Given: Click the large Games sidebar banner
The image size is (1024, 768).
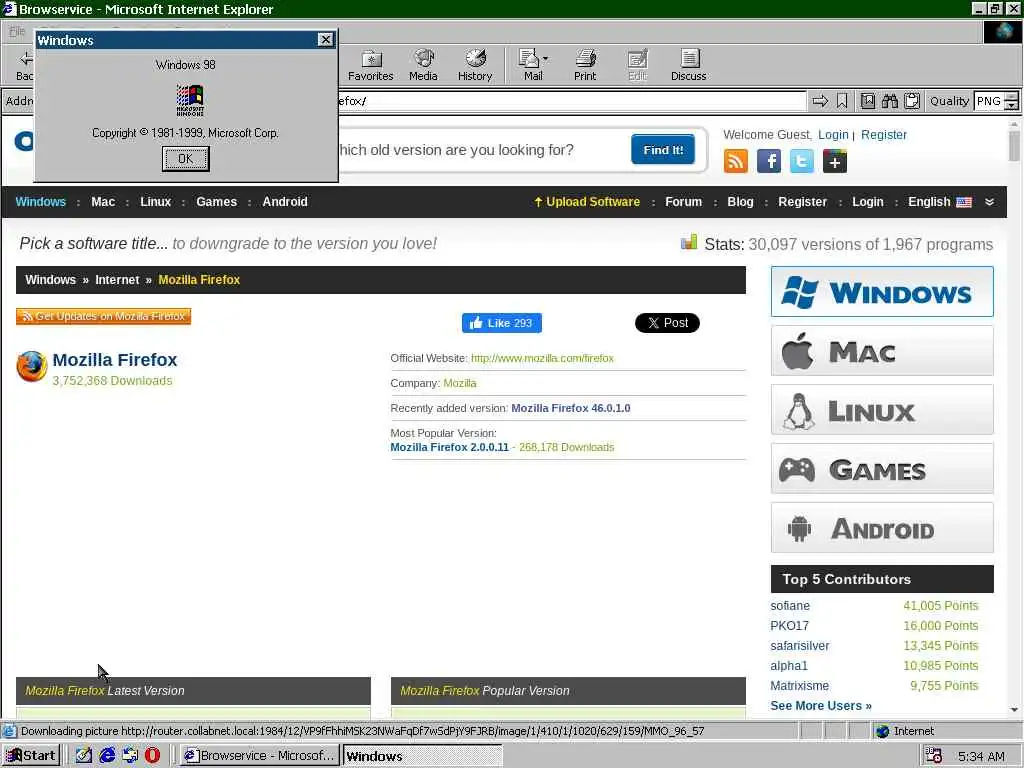Looking at the screenshot, I should pos(882,468).
